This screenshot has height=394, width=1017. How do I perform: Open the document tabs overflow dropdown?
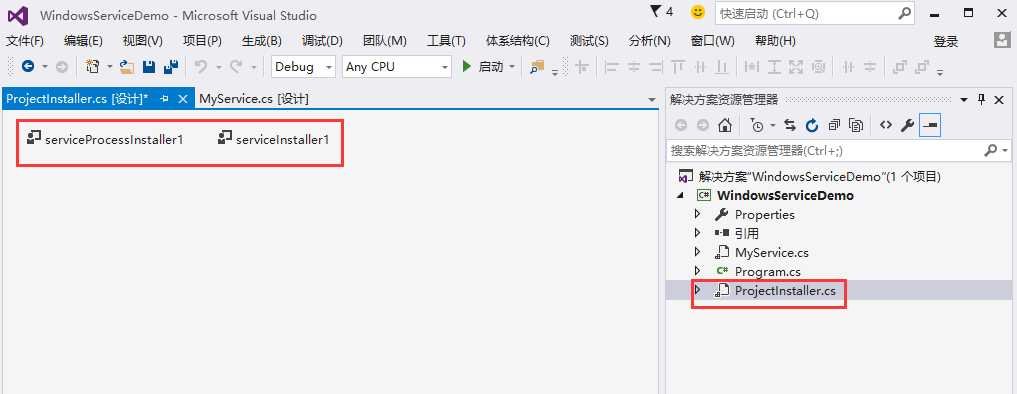tap(652, 99)
